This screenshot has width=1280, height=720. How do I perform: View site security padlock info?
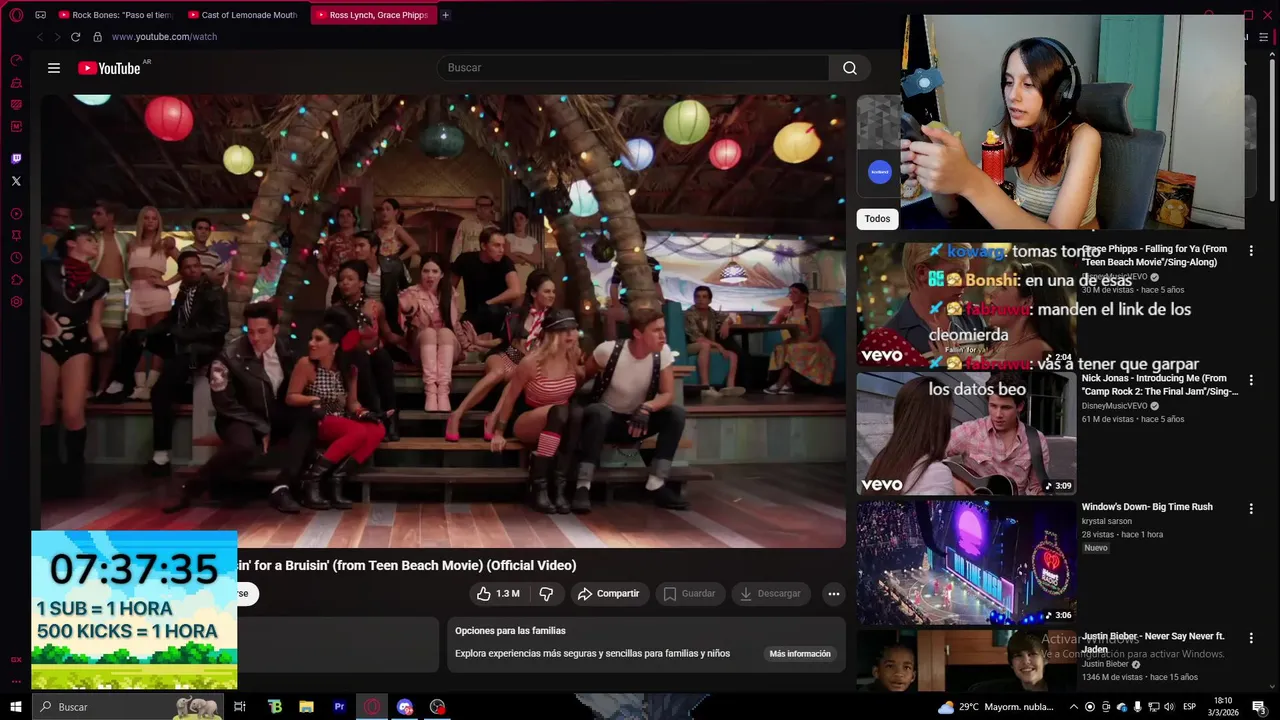(x=97, y=37)
